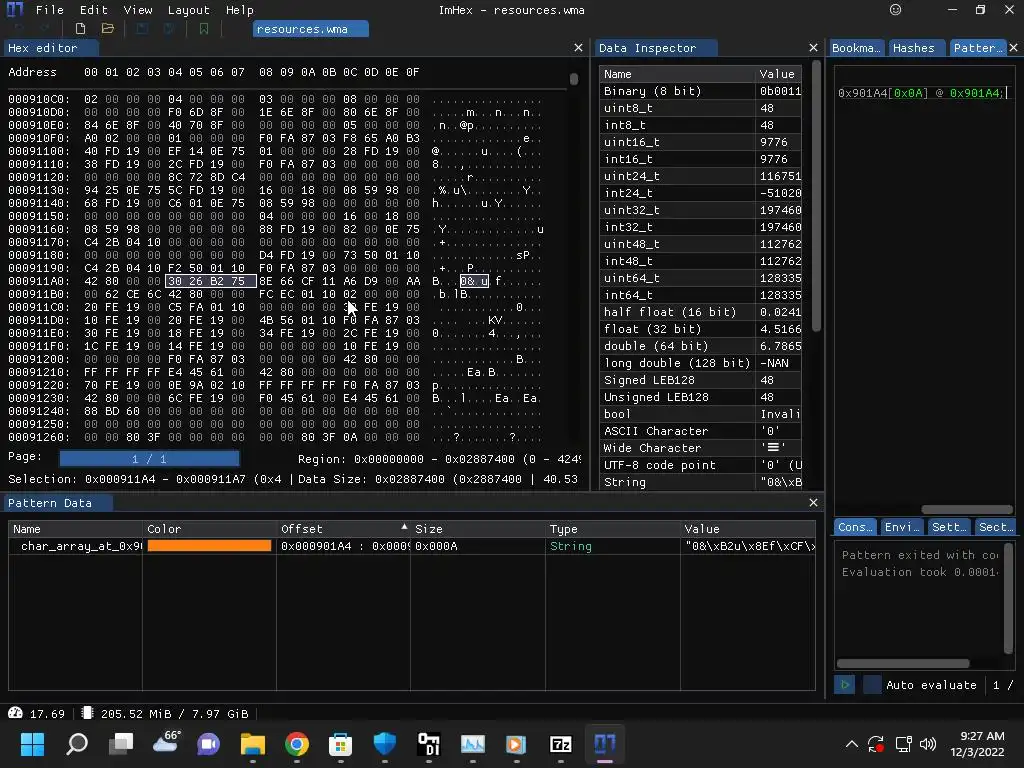Sort Pattern Data by Value column
The width and height of the screenshot is (1024, 768).
[x=748, y=528]
